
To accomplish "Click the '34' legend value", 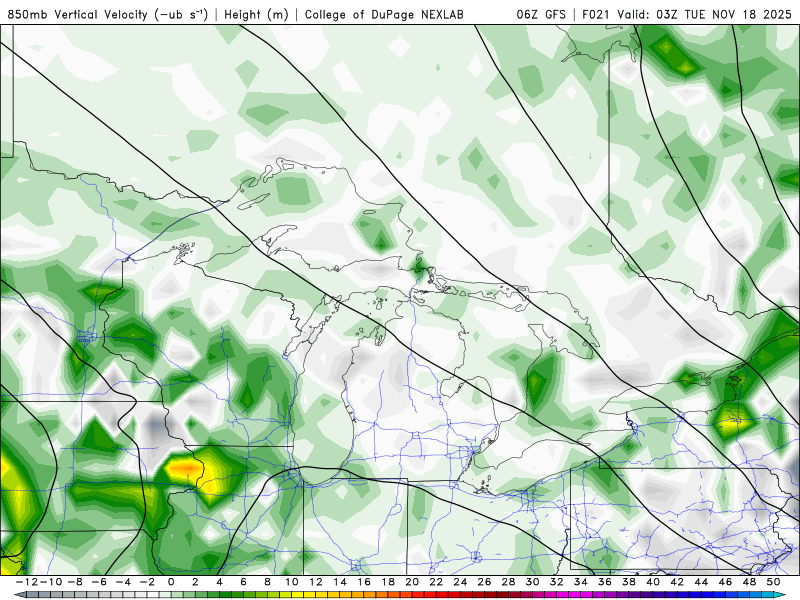I will [581, 582].
